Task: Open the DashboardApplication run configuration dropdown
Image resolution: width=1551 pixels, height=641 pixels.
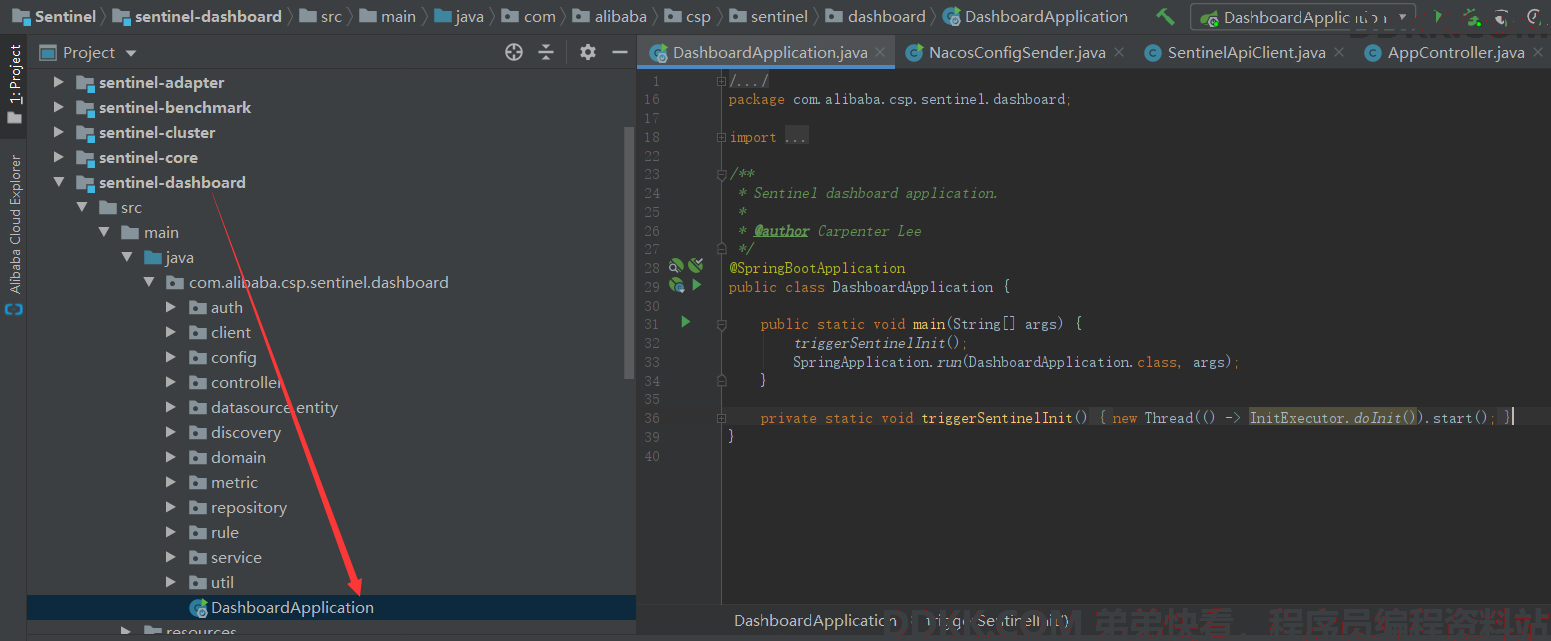Action: 1303,17
